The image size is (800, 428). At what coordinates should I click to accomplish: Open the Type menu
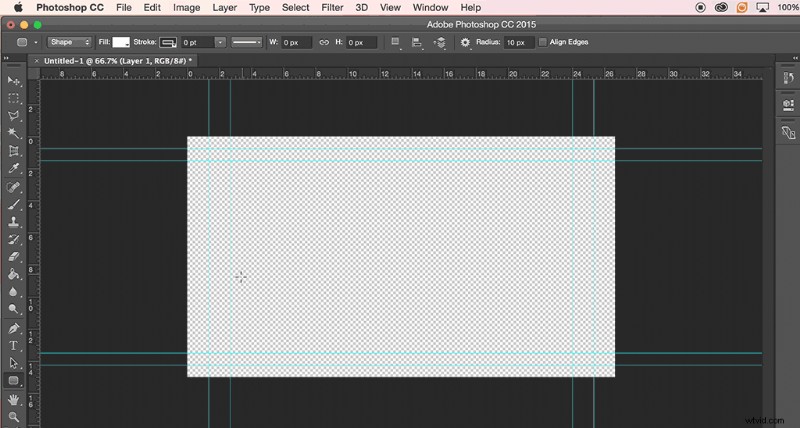click(x=259, y=8)
